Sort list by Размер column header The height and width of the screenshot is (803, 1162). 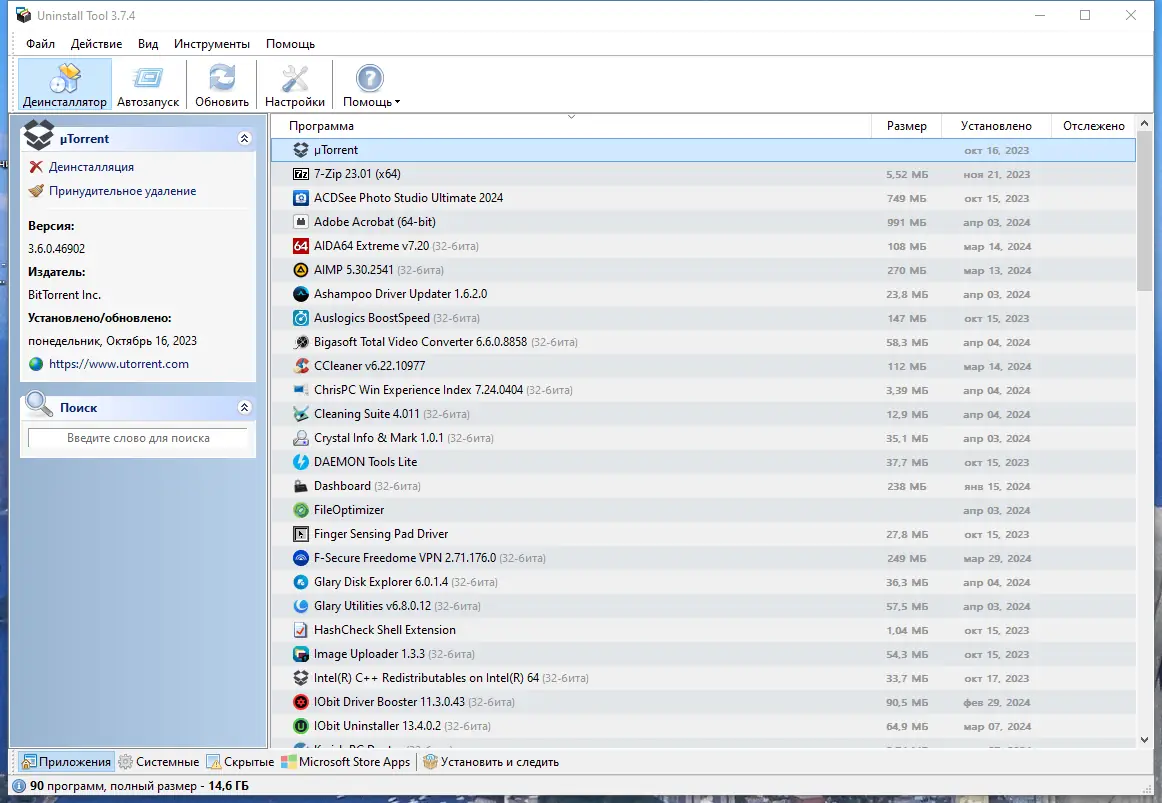tap(906, 126)
